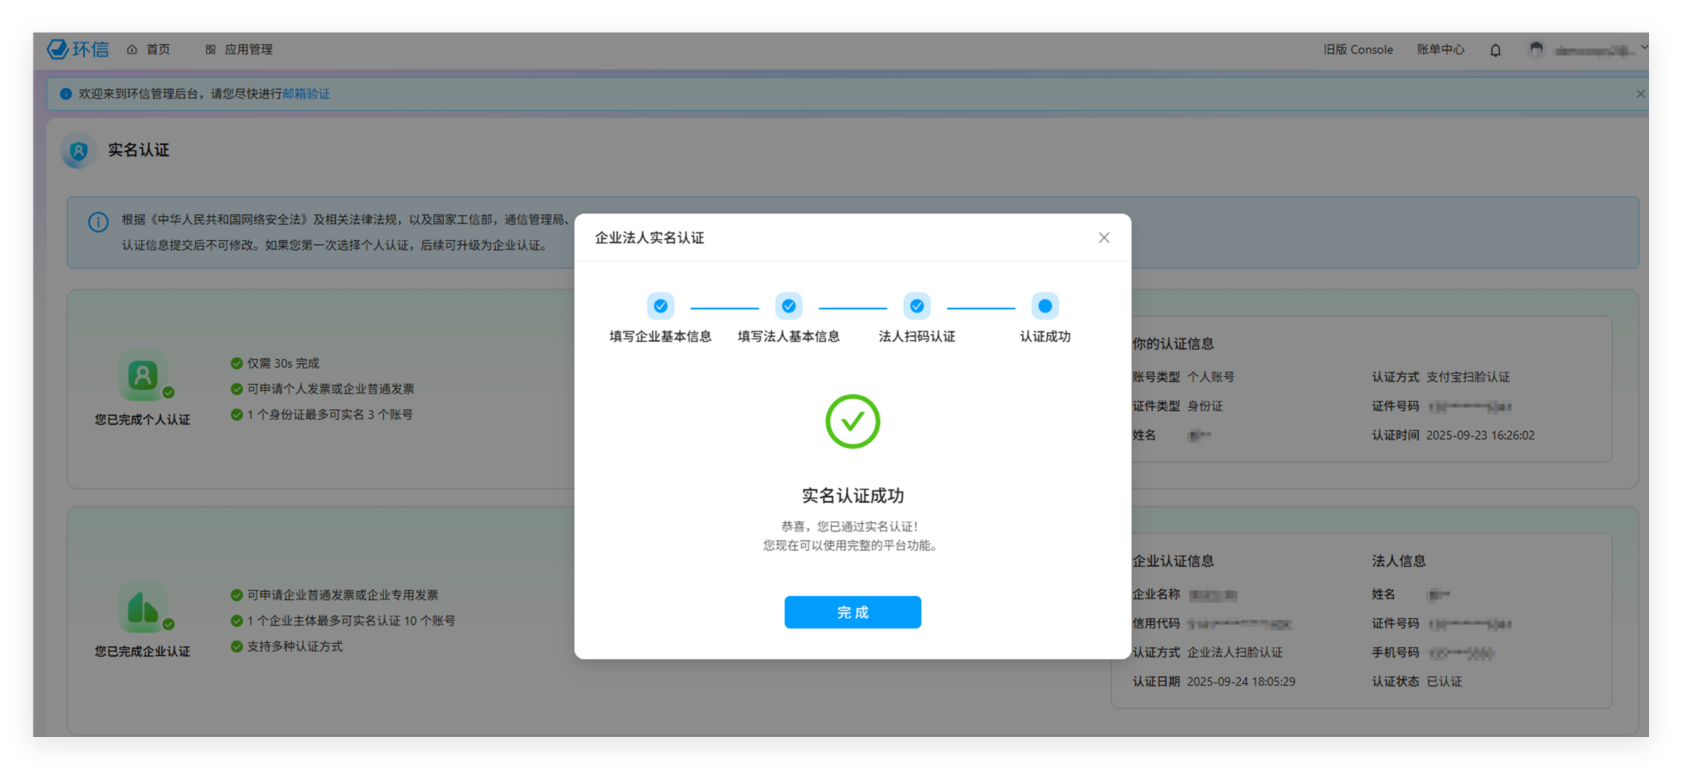Close the 企业法人实名认证 dialog

[x=1104, y=238]
